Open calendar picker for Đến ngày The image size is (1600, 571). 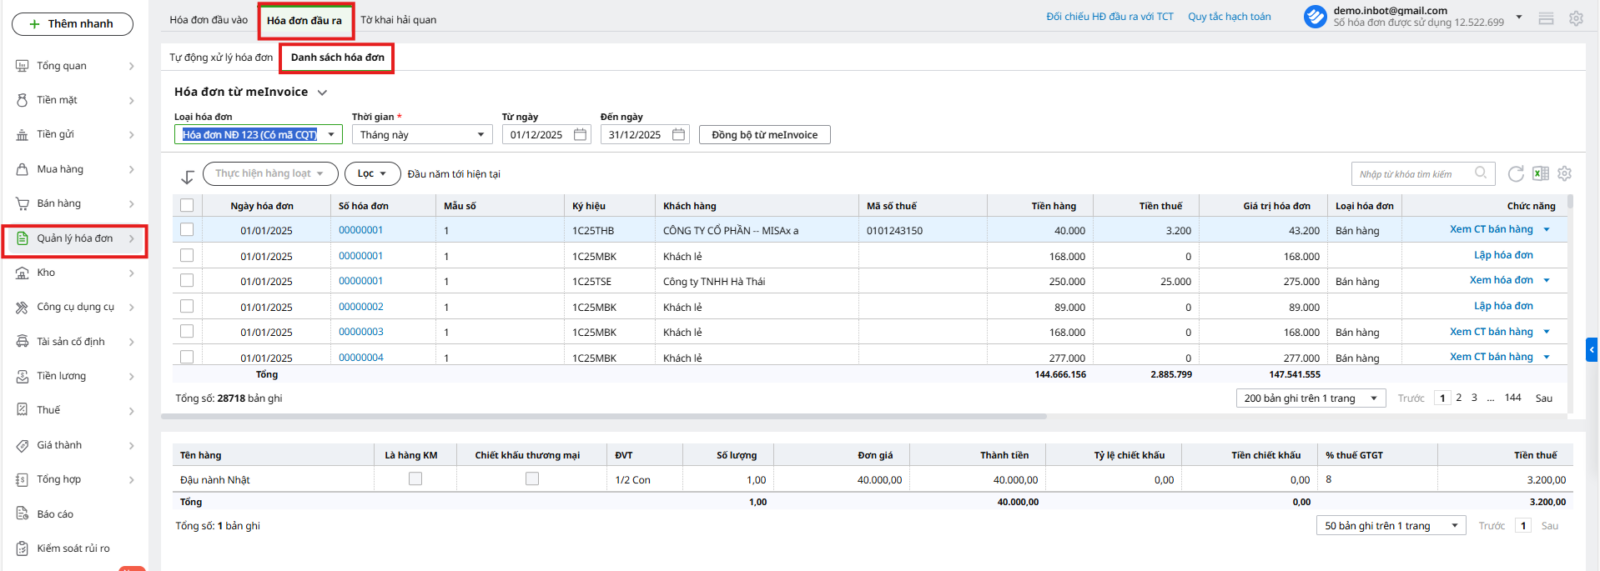(x=679, y=135)
